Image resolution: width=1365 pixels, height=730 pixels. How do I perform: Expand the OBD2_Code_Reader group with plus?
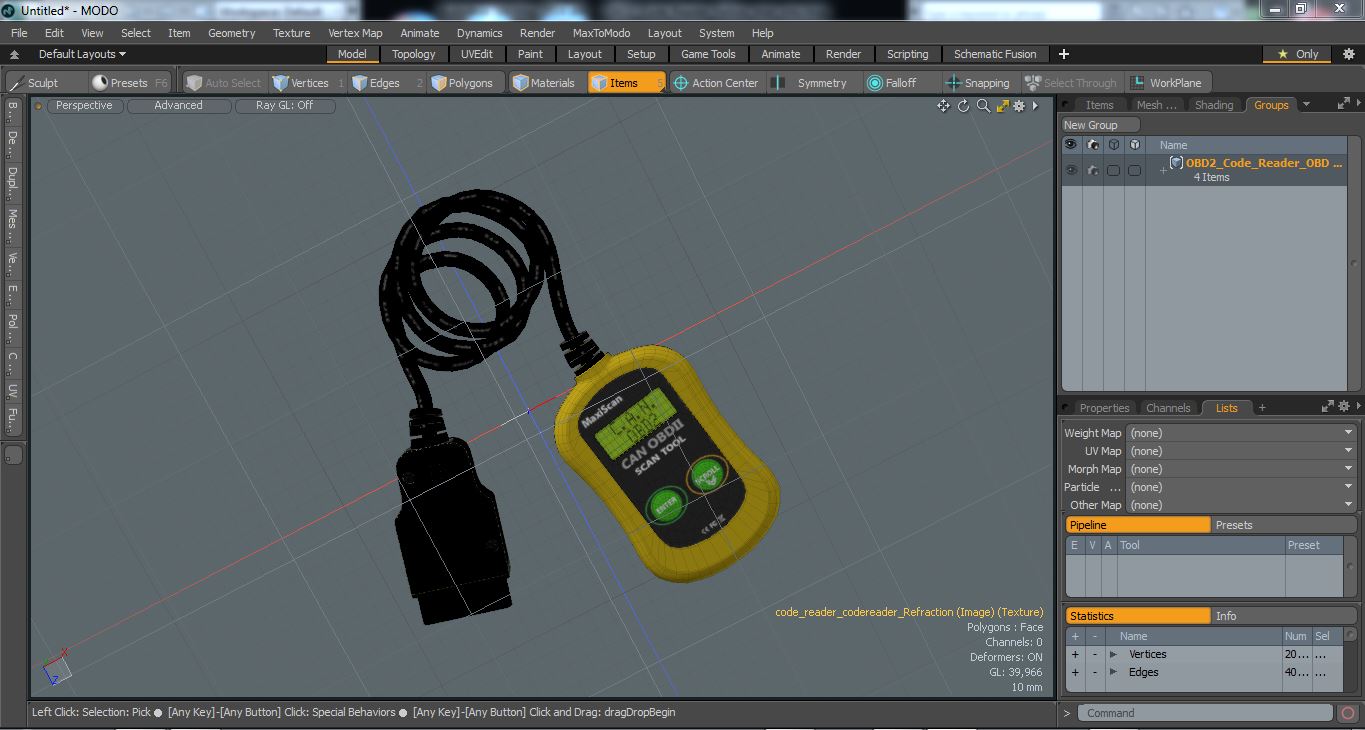click(1163, 170)
